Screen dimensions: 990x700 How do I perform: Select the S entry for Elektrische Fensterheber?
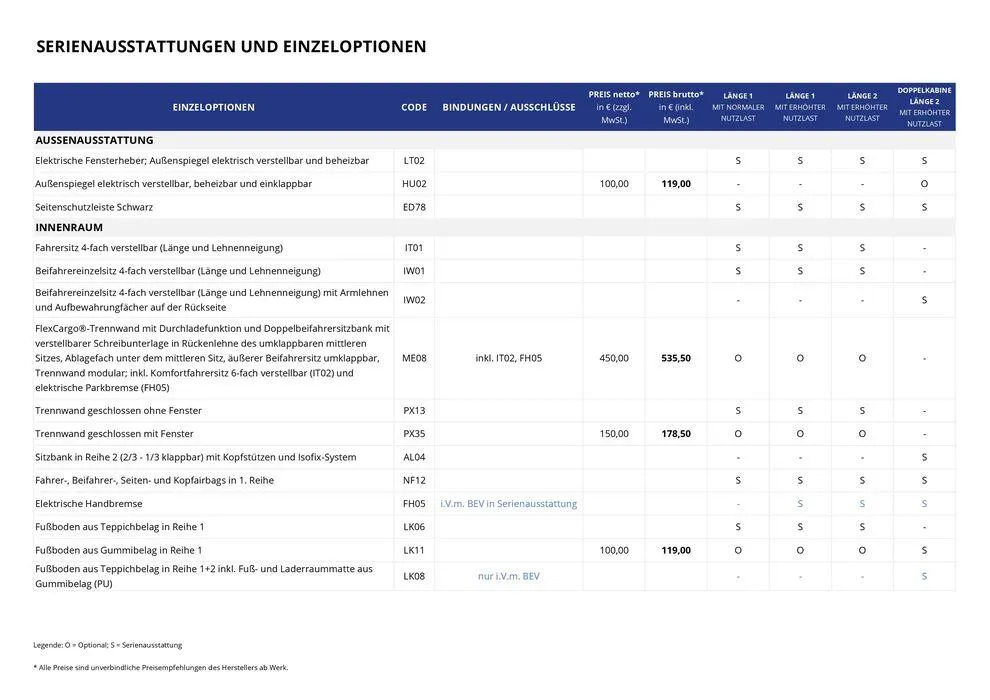click(738, 158)
